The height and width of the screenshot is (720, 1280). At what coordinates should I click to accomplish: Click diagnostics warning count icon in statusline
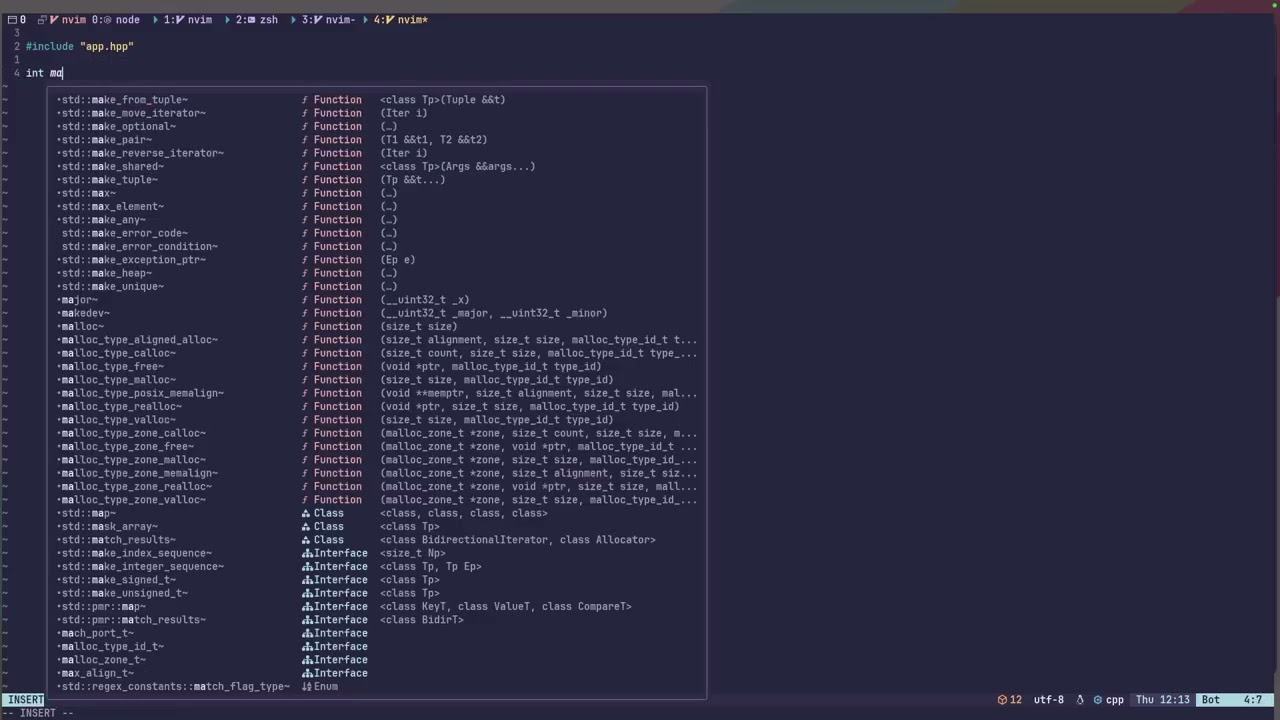point(1002,700)
